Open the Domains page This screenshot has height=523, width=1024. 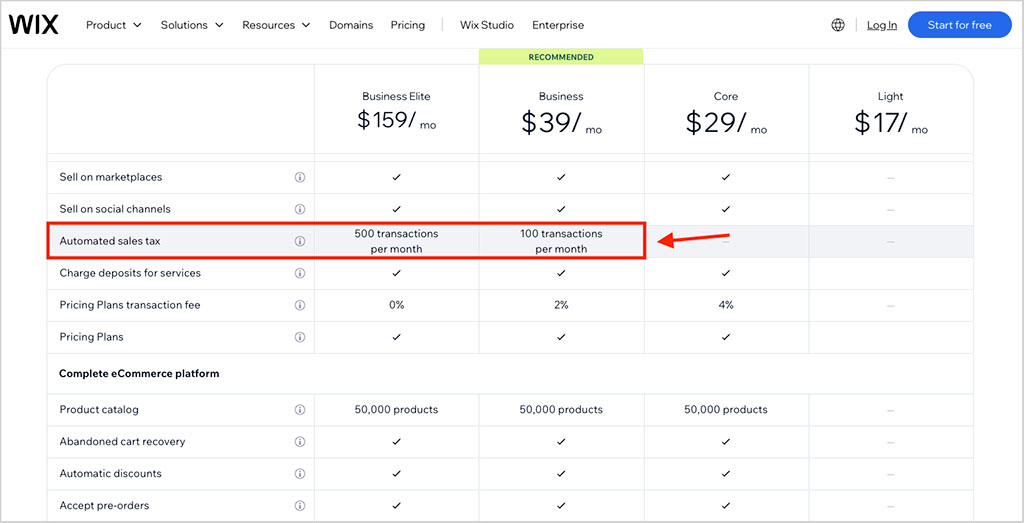coord(351,25)
